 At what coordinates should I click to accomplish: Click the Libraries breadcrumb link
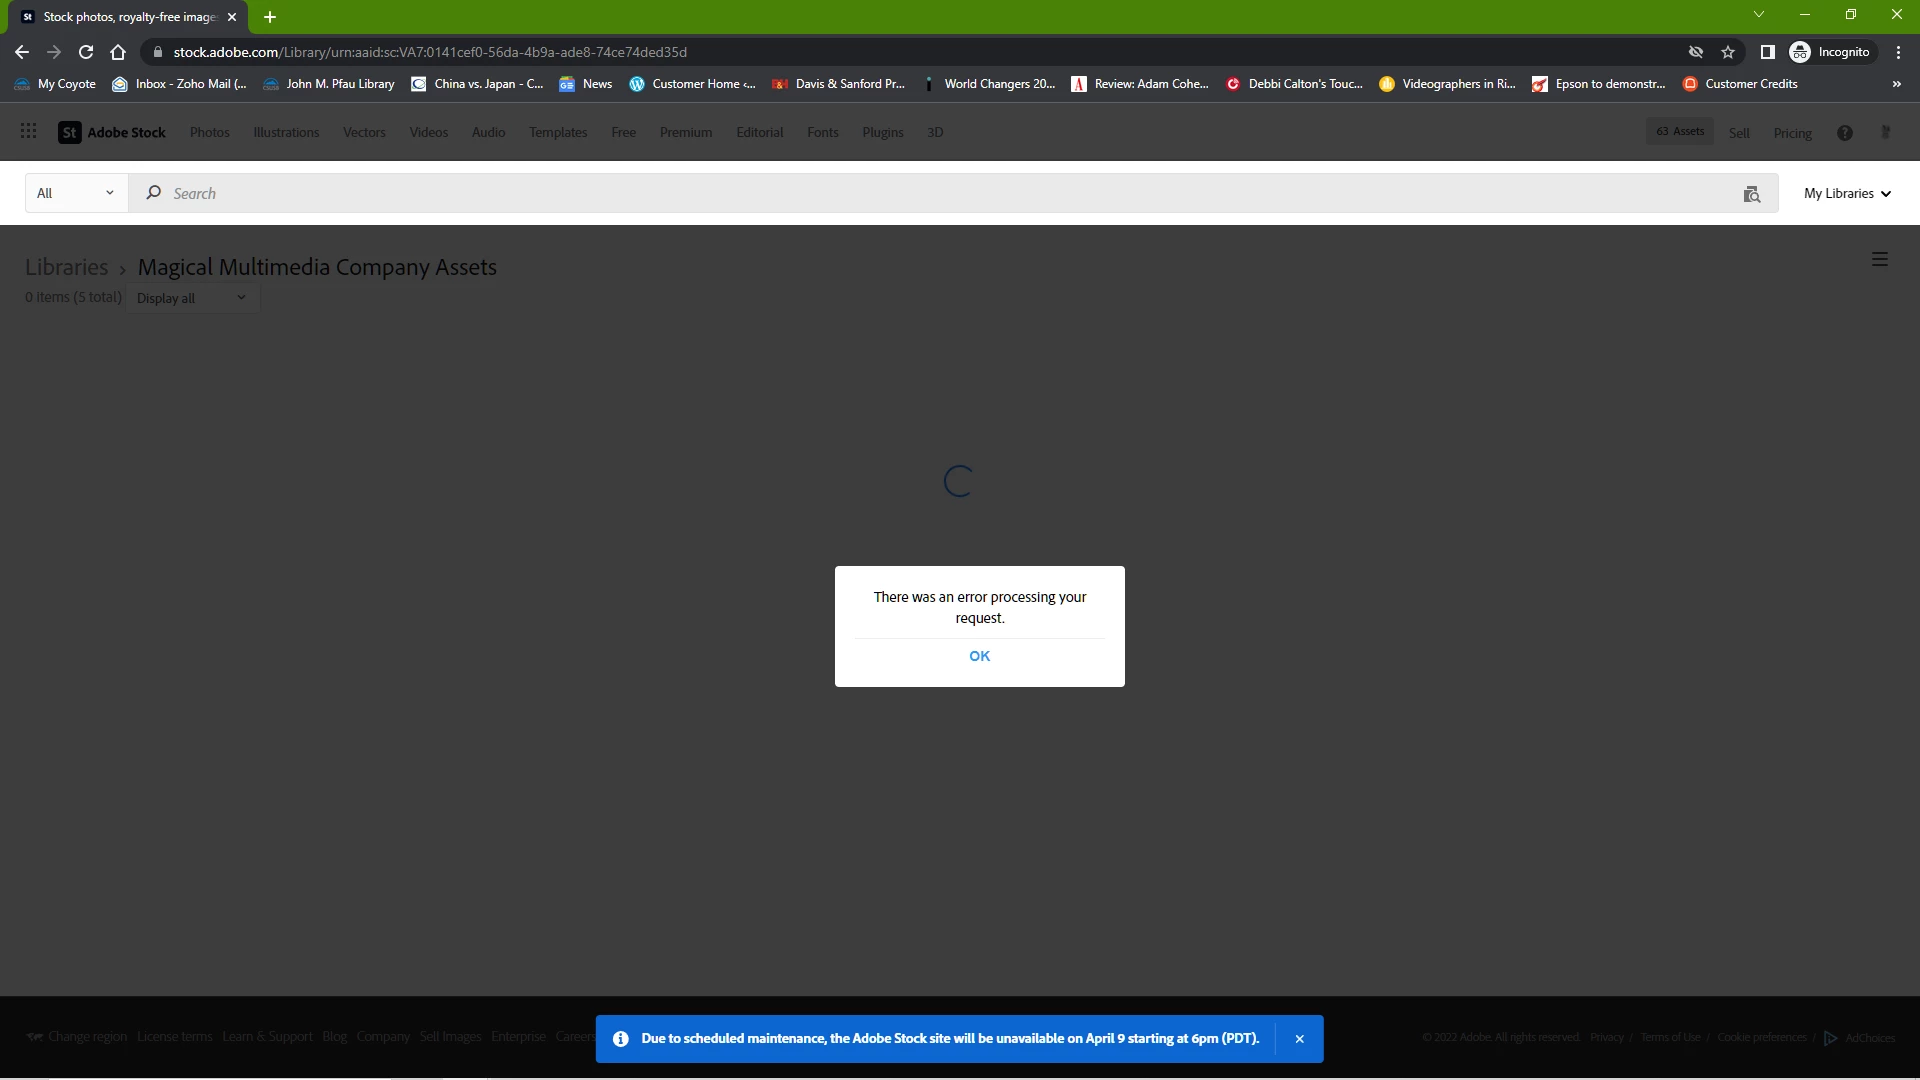click(x=66, y=267)
